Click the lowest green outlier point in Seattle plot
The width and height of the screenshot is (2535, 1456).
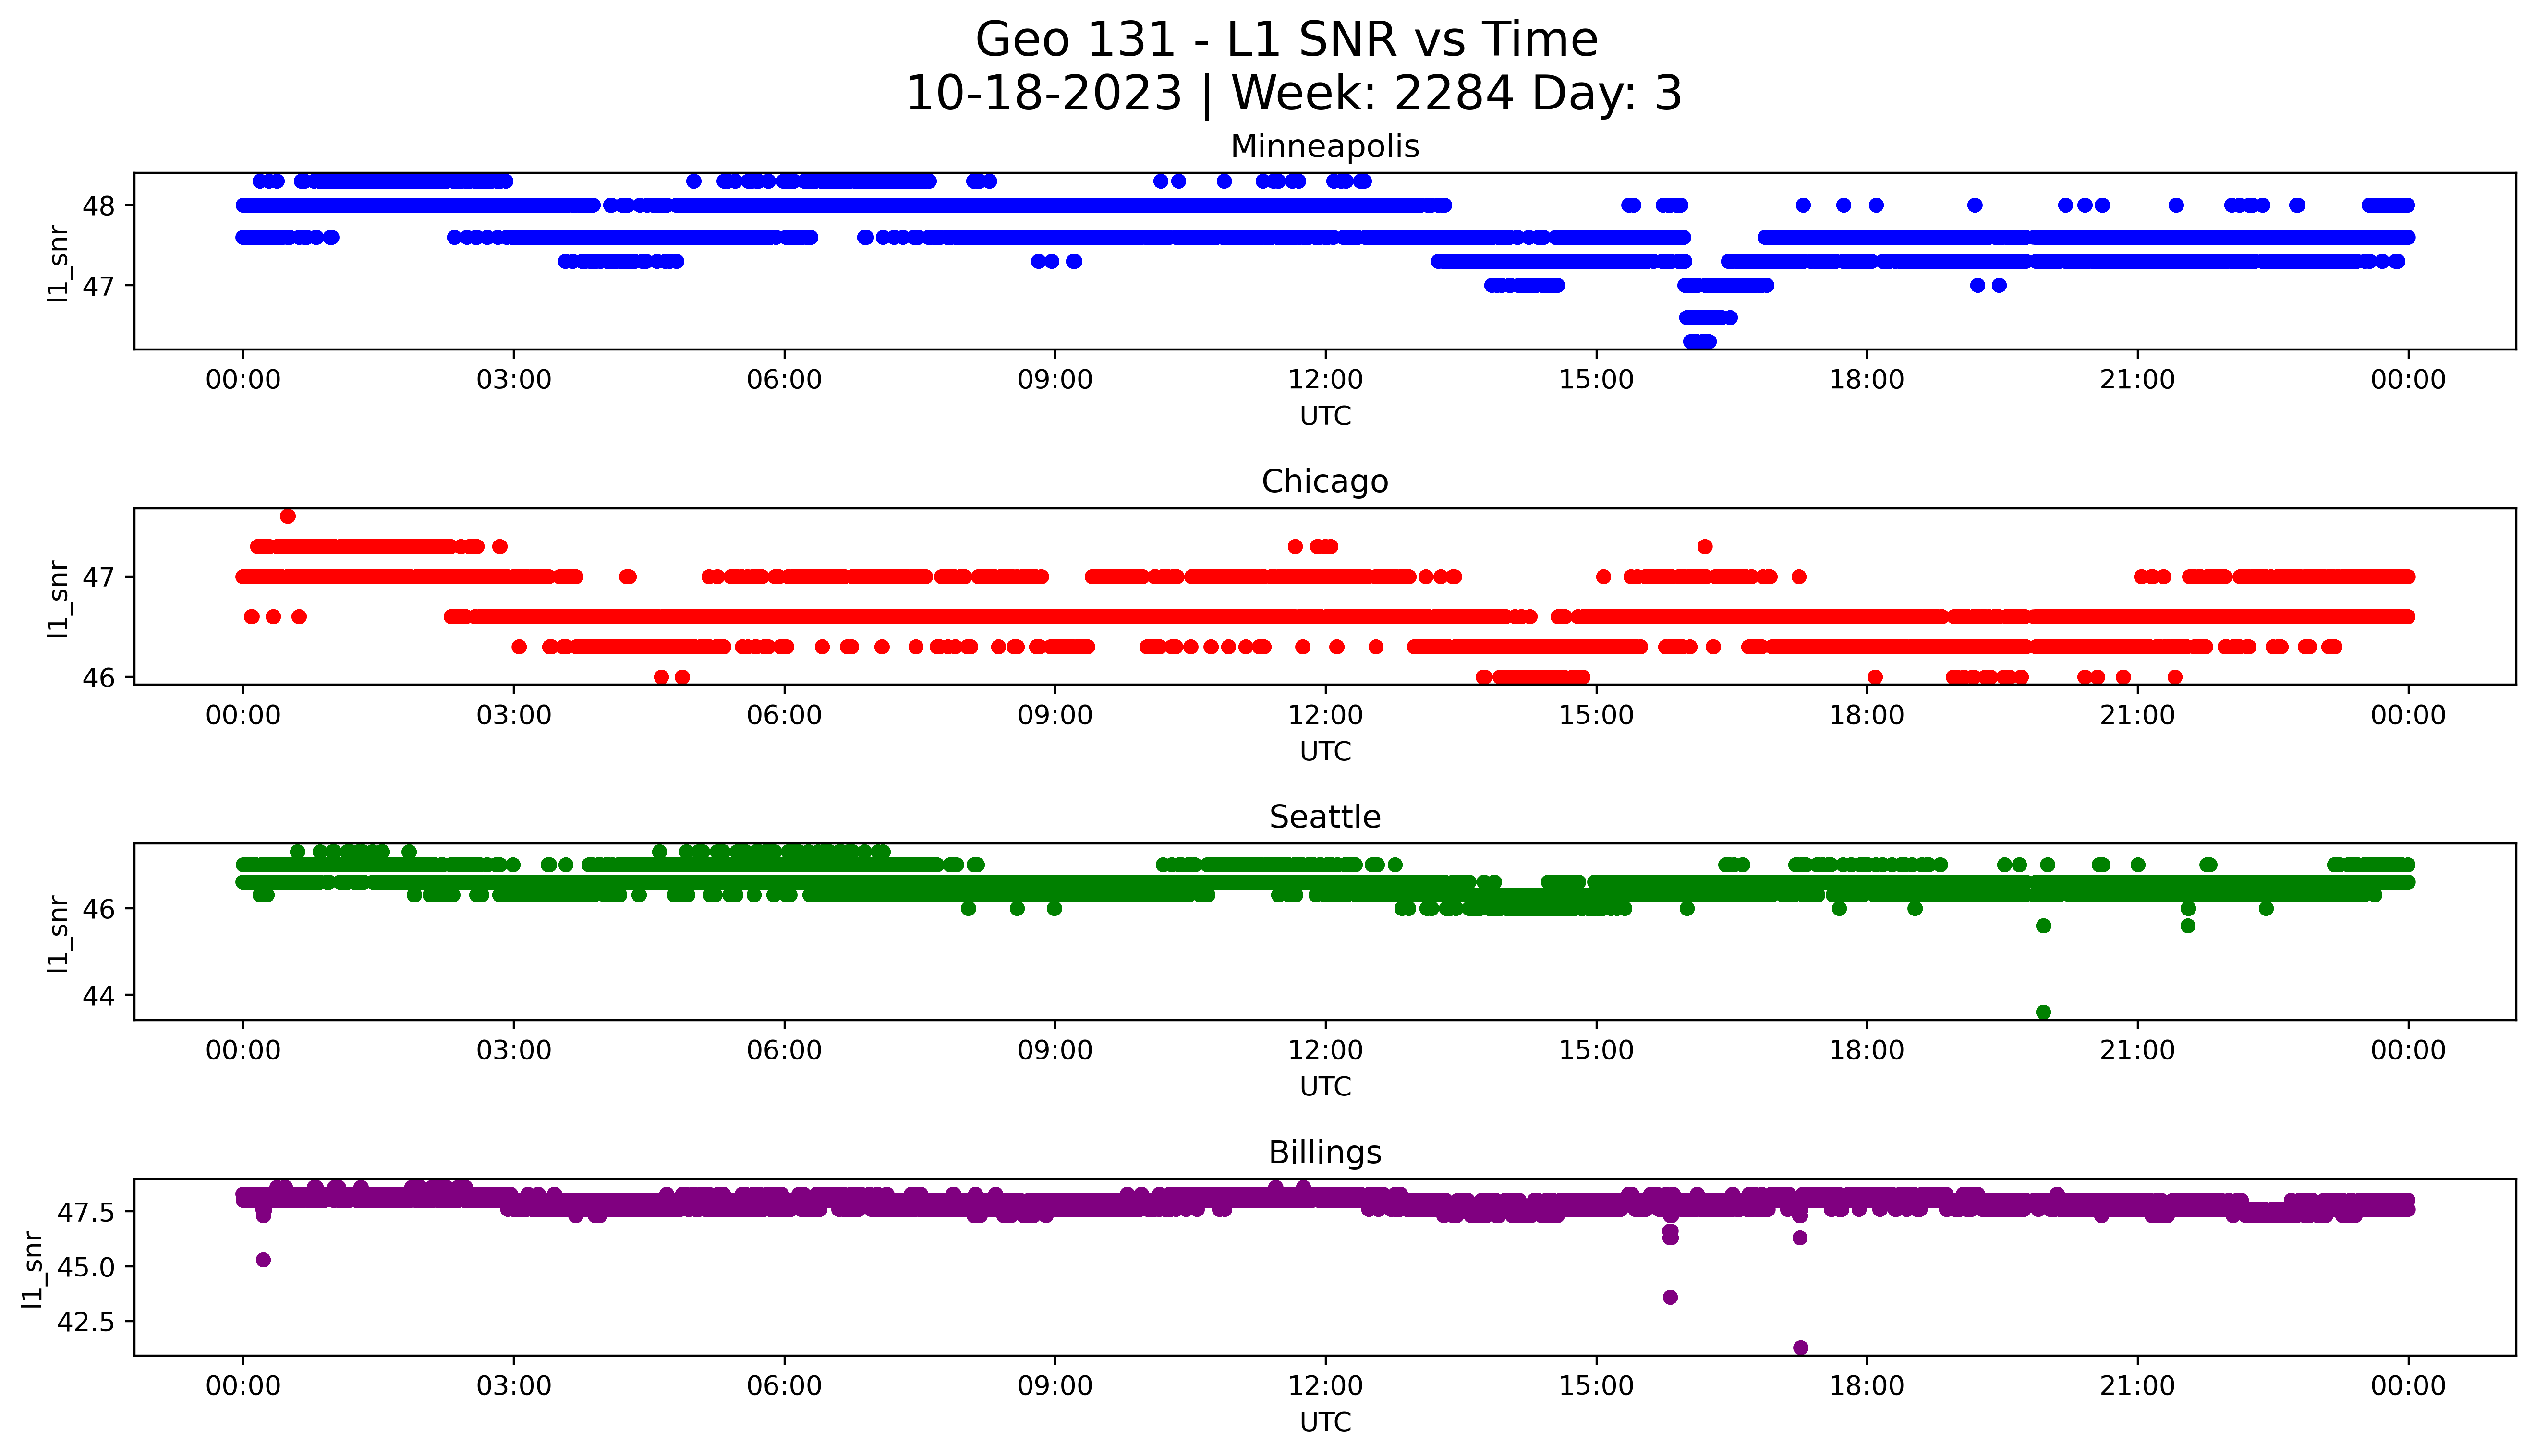coord(2044,1012)
